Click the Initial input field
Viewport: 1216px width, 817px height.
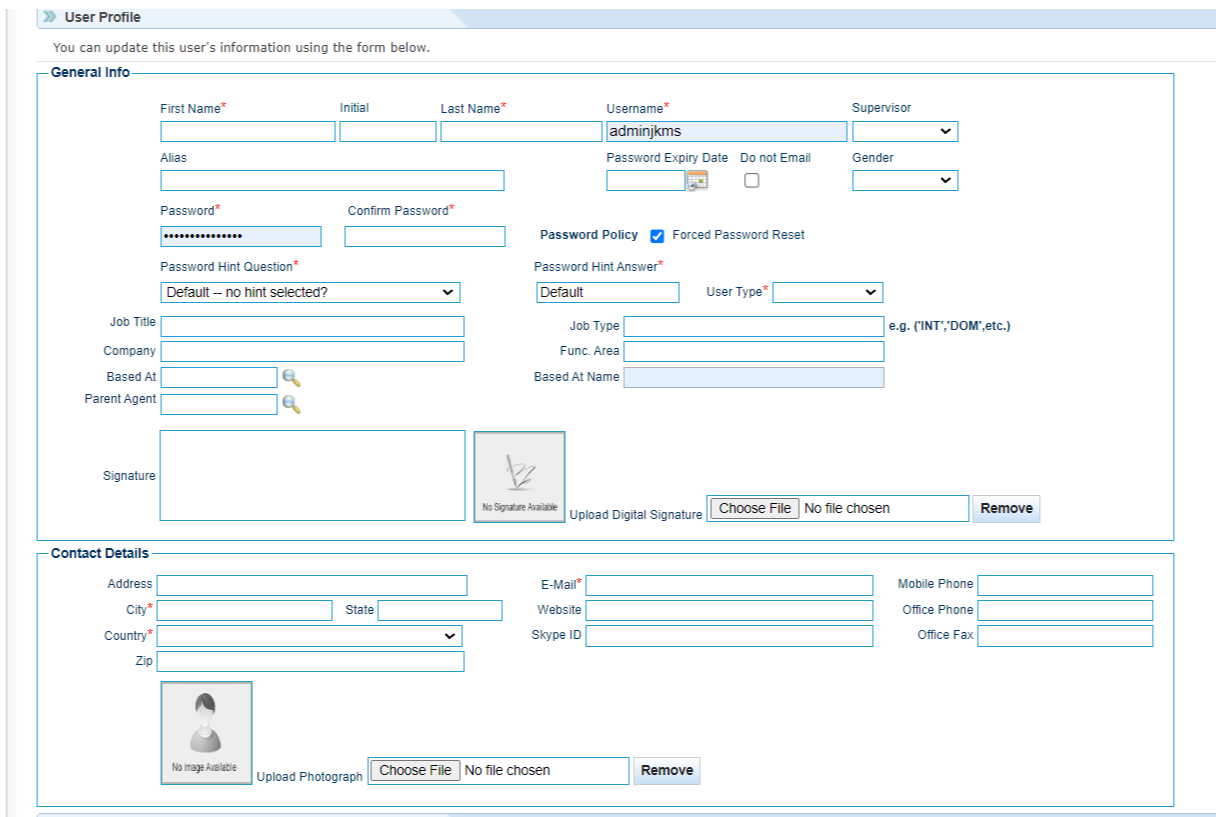(388, 131)
